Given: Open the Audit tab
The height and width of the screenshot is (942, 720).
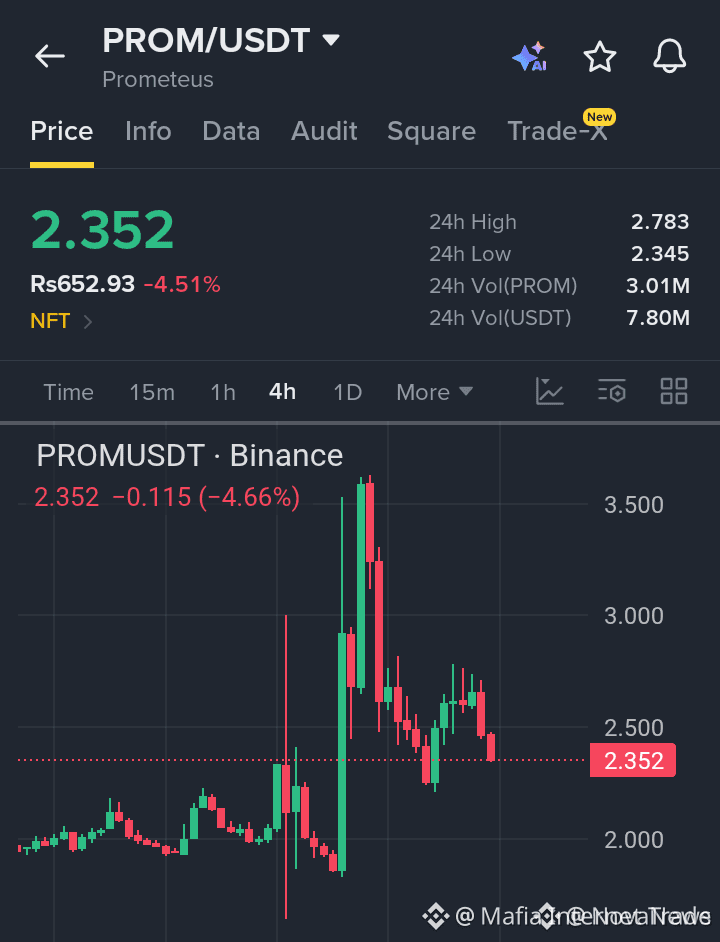Looking at the screenshot, I should pyautogui.click(x=325, y=131).
